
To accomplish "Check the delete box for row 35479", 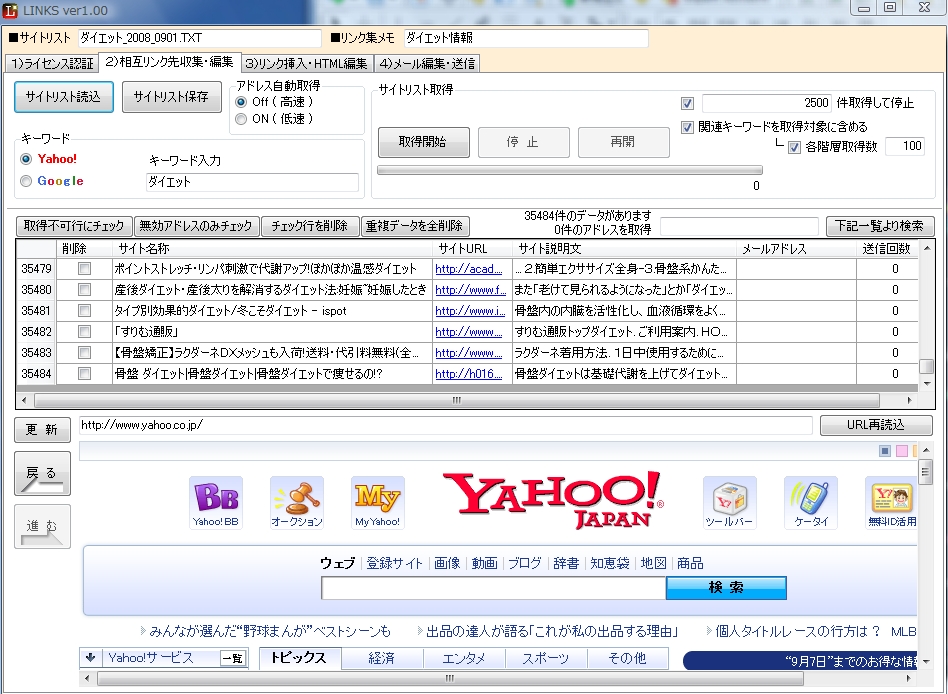I will (x=85, y=268).
